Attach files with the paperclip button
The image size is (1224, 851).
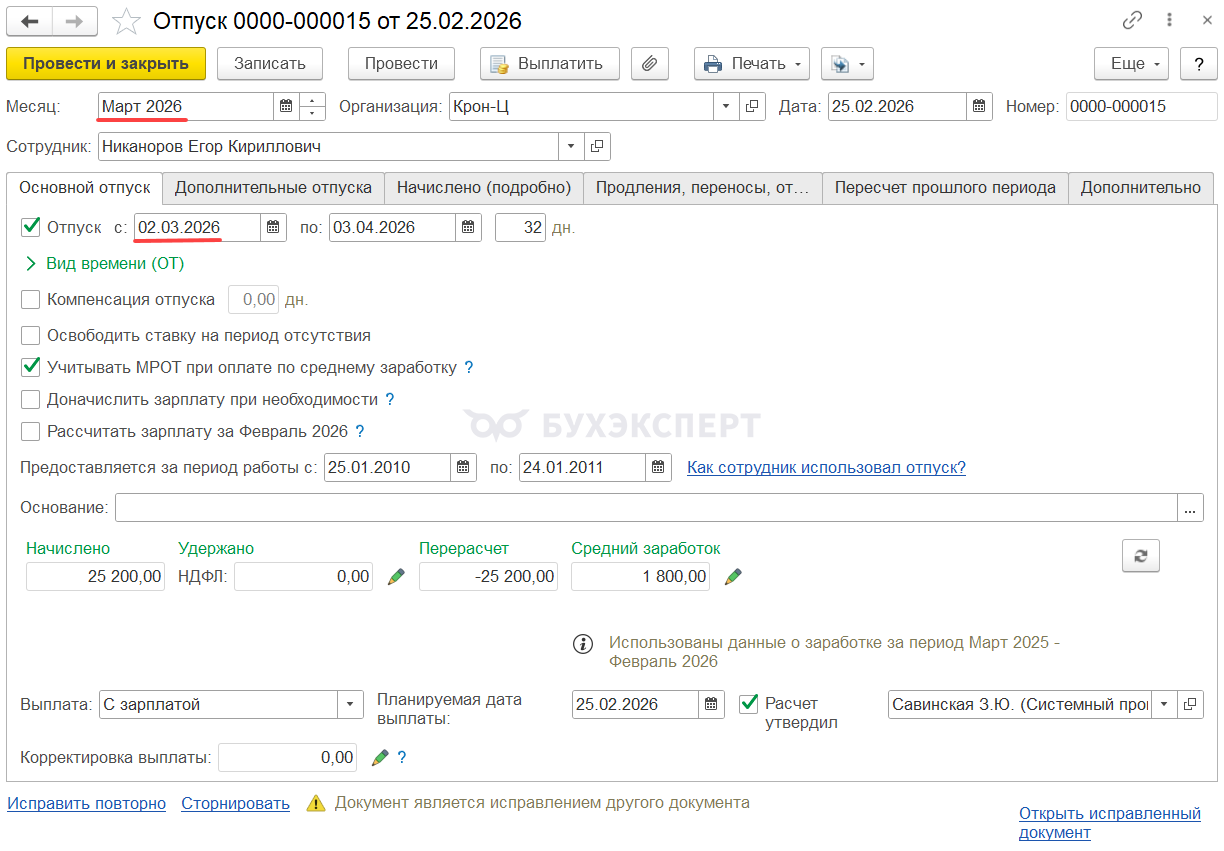click(x=650, y=63)
